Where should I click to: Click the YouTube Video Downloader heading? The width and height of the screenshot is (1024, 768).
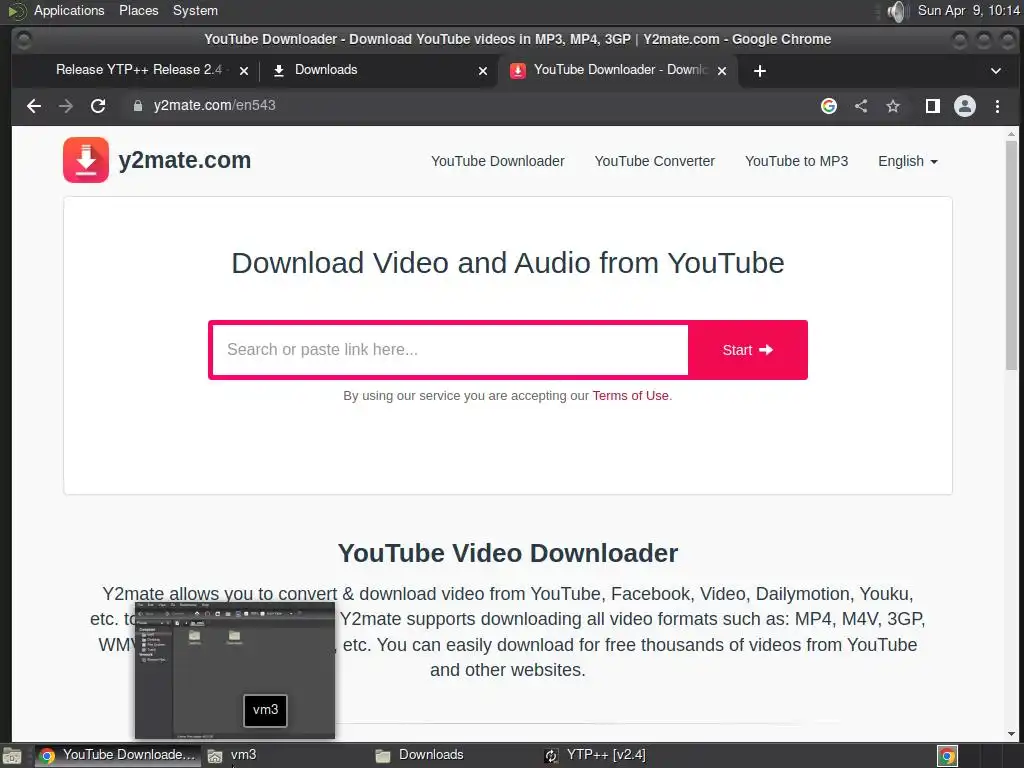click(508, 553)
